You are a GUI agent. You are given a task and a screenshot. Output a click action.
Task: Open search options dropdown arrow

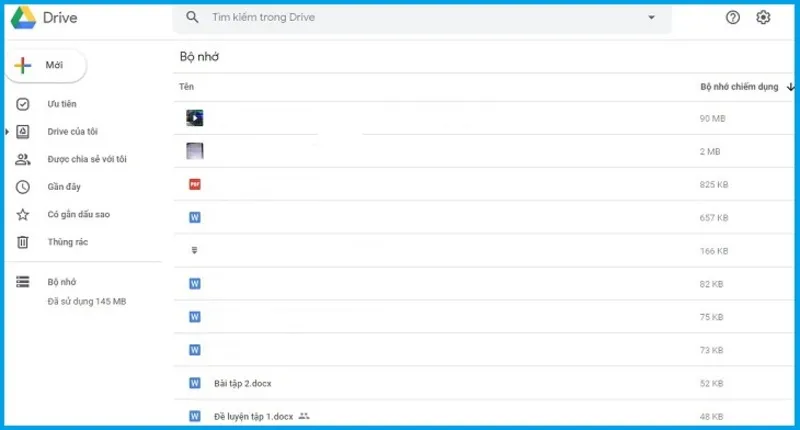(652, 17)
